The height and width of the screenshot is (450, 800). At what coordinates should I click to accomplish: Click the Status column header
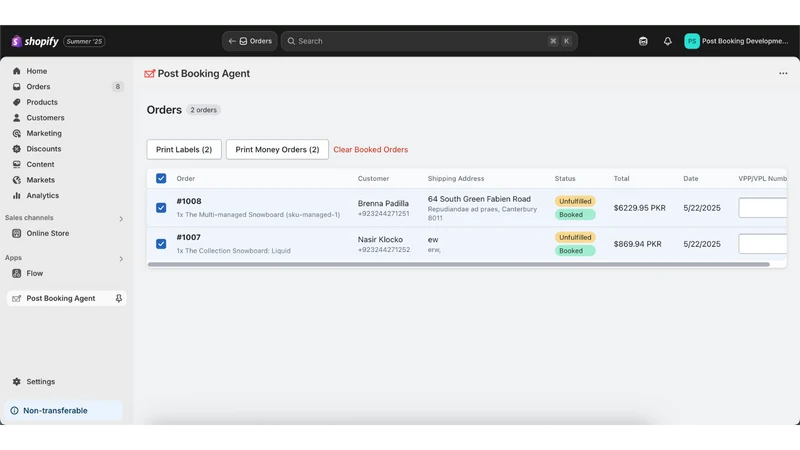point(565,179)
